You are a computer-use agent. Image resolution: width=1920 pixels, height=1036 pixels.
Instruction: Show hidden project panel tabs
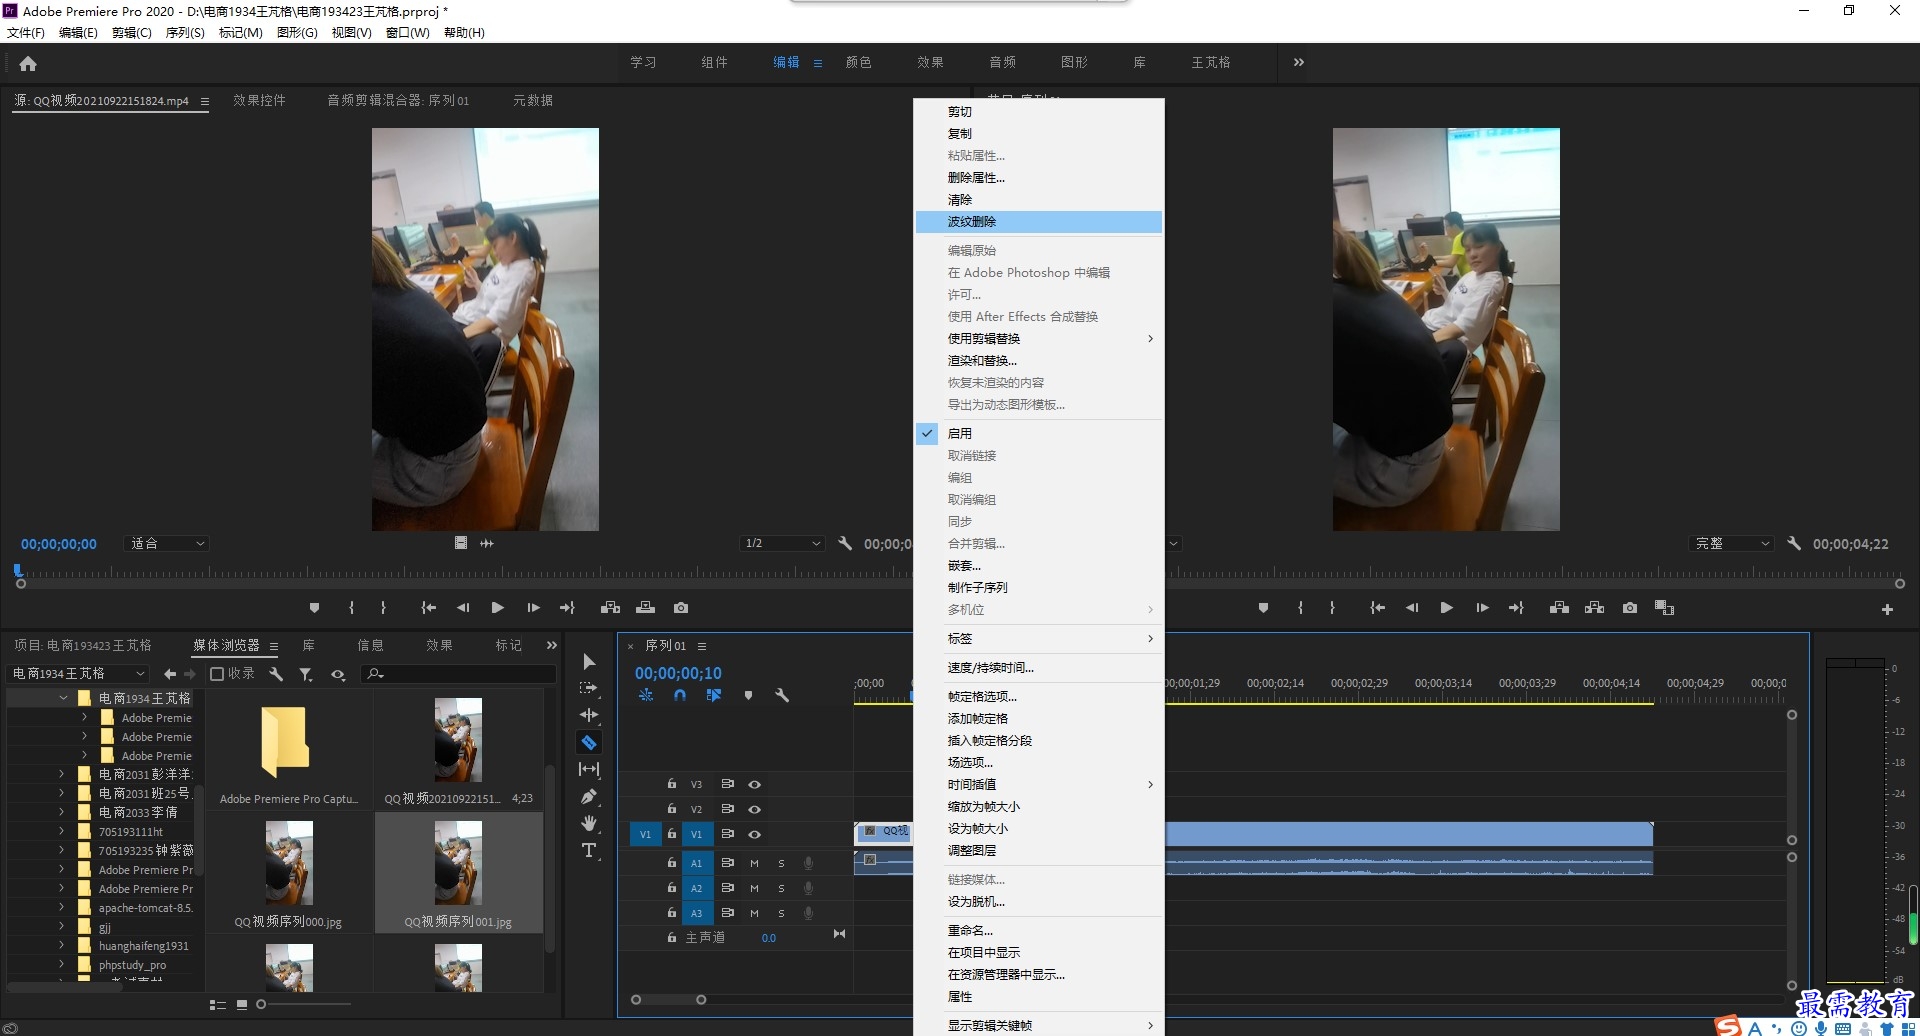coord(551,645)
